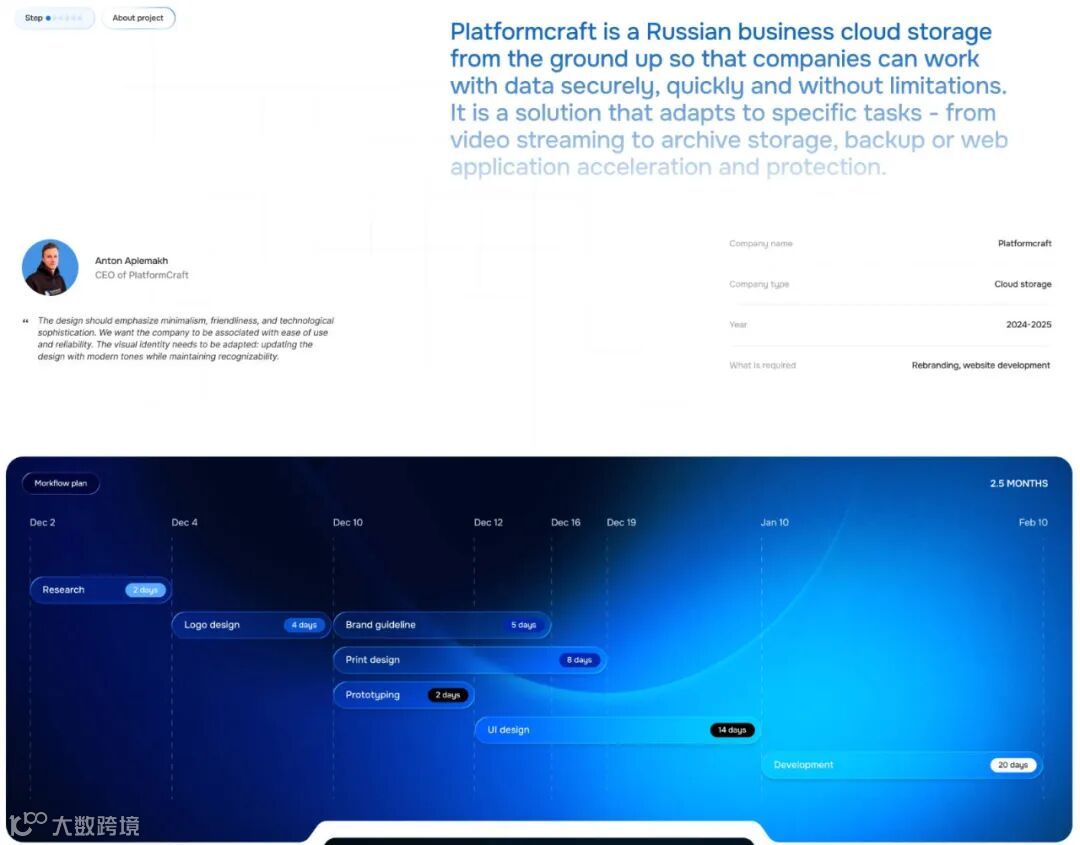
Task: Click the Platformcraft headline paragraph
Action: [729, 99]
